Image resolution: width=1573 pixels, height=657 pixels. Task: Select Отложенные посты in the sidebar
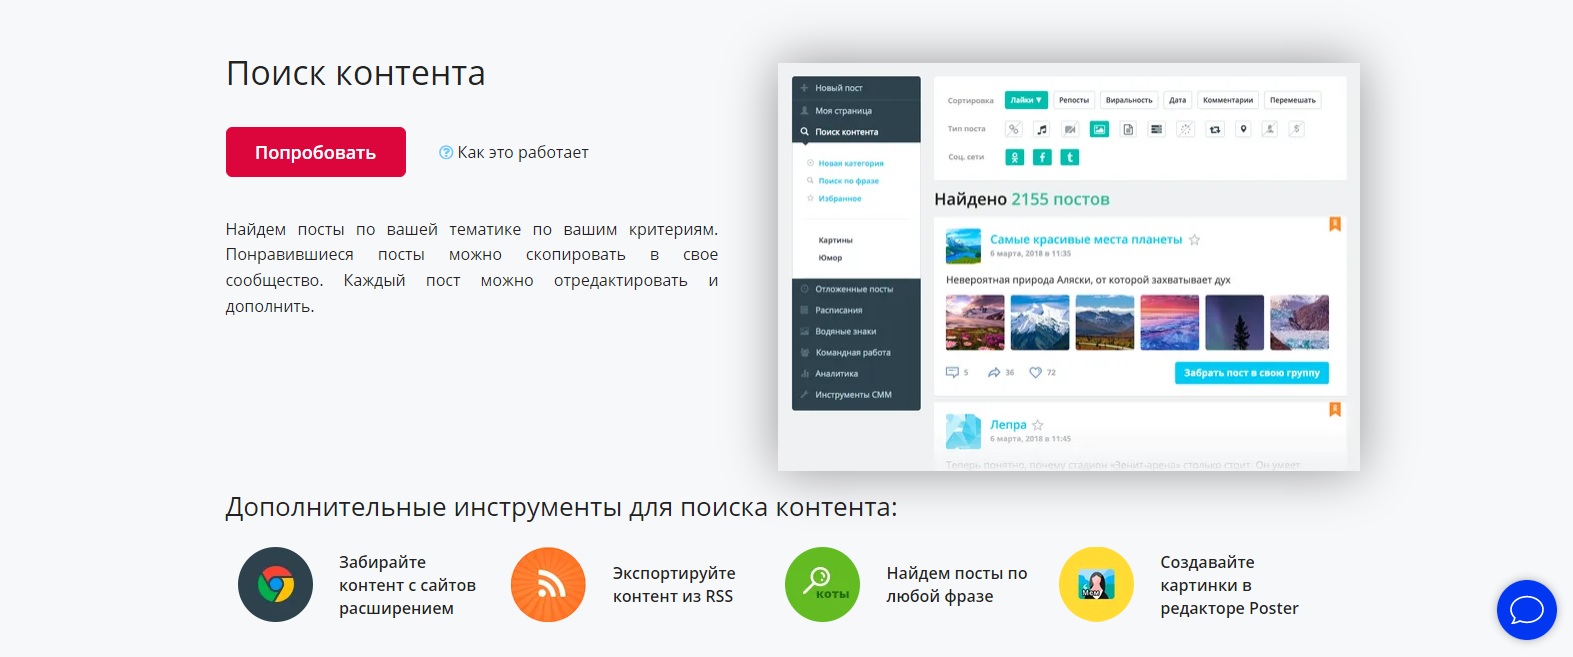(x=853, y=289)
